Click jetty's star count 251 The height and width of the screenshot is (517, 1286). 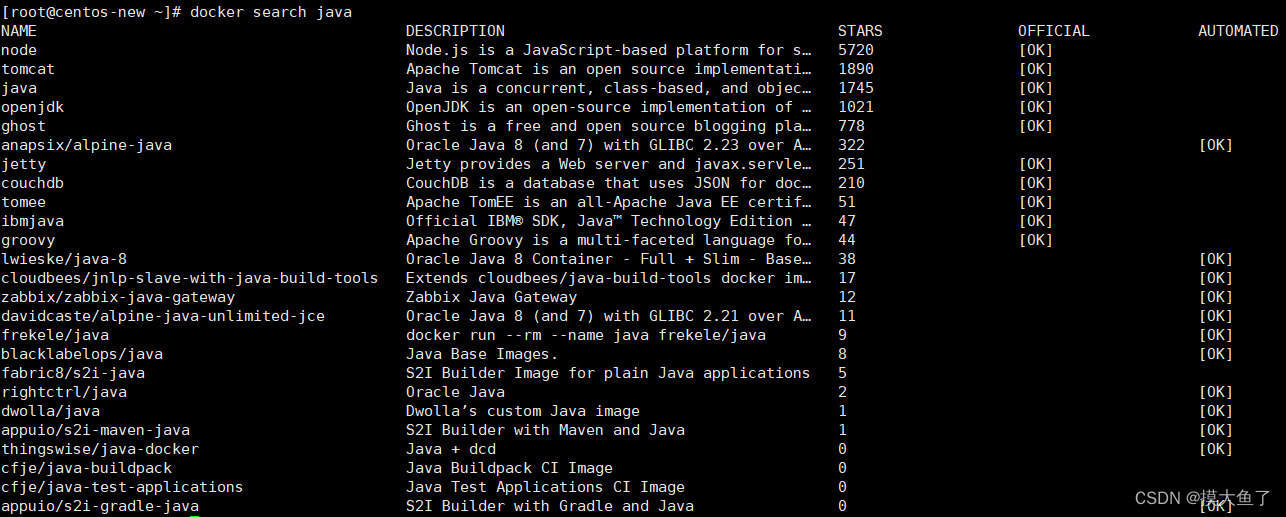[x=851, y=164]
